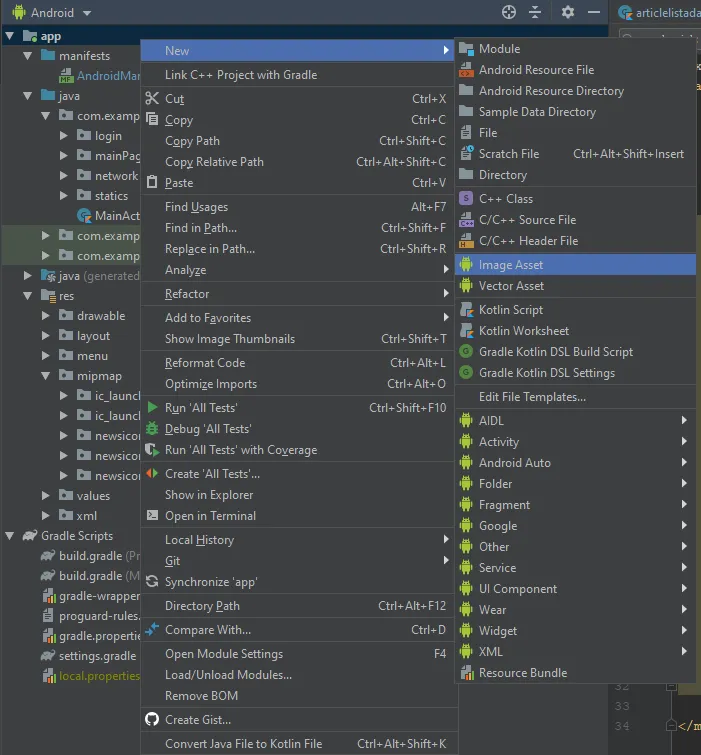The height and width of the screenshot is (755, 701).
Task: Click the C++ Class icon
Action: [466, 198]
